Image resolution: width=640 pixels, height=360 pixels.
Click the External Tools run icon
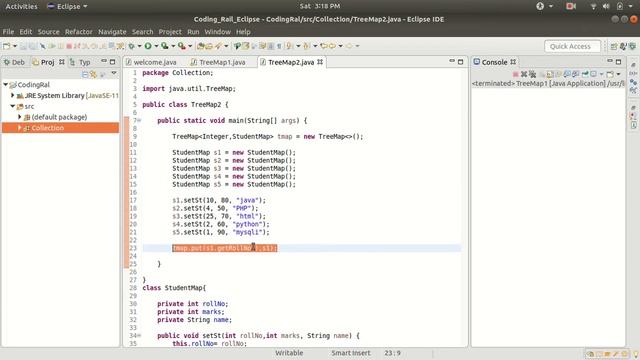coord(182,46)
